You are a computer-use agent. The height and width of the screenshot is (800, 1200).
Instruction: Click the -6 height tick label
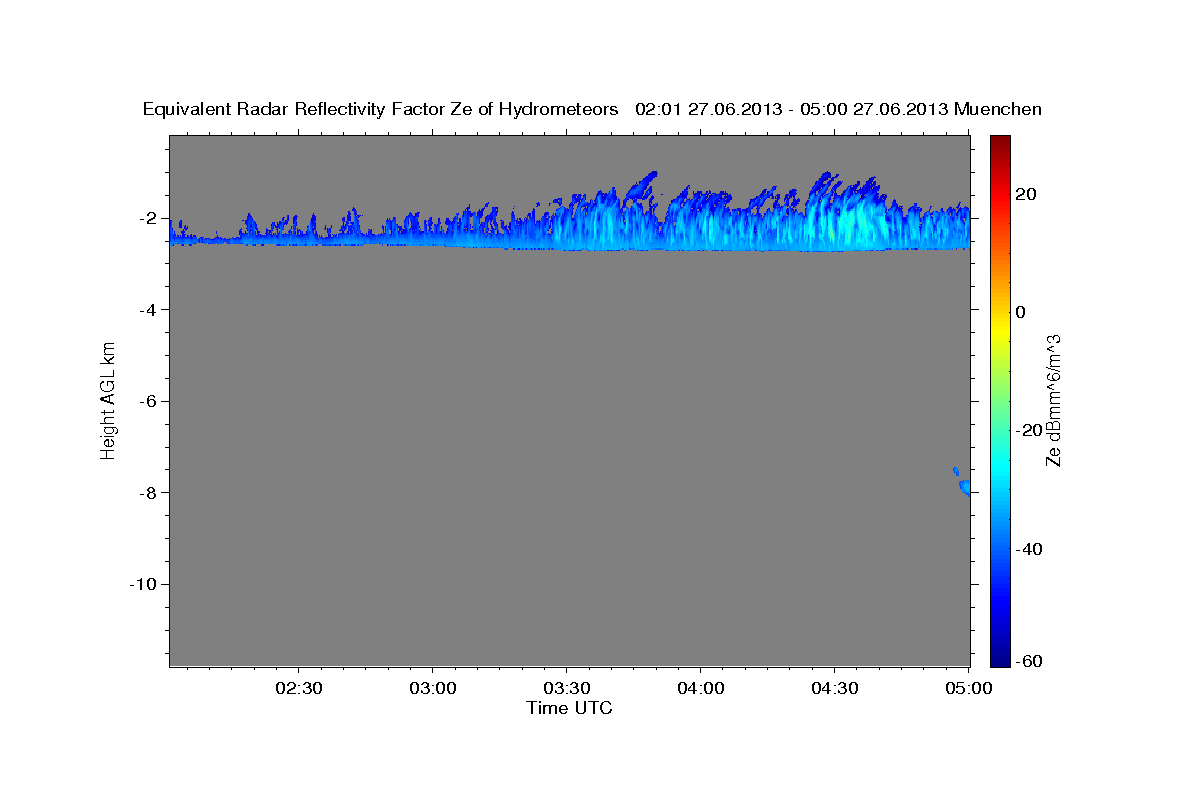[x=148, y=401]
